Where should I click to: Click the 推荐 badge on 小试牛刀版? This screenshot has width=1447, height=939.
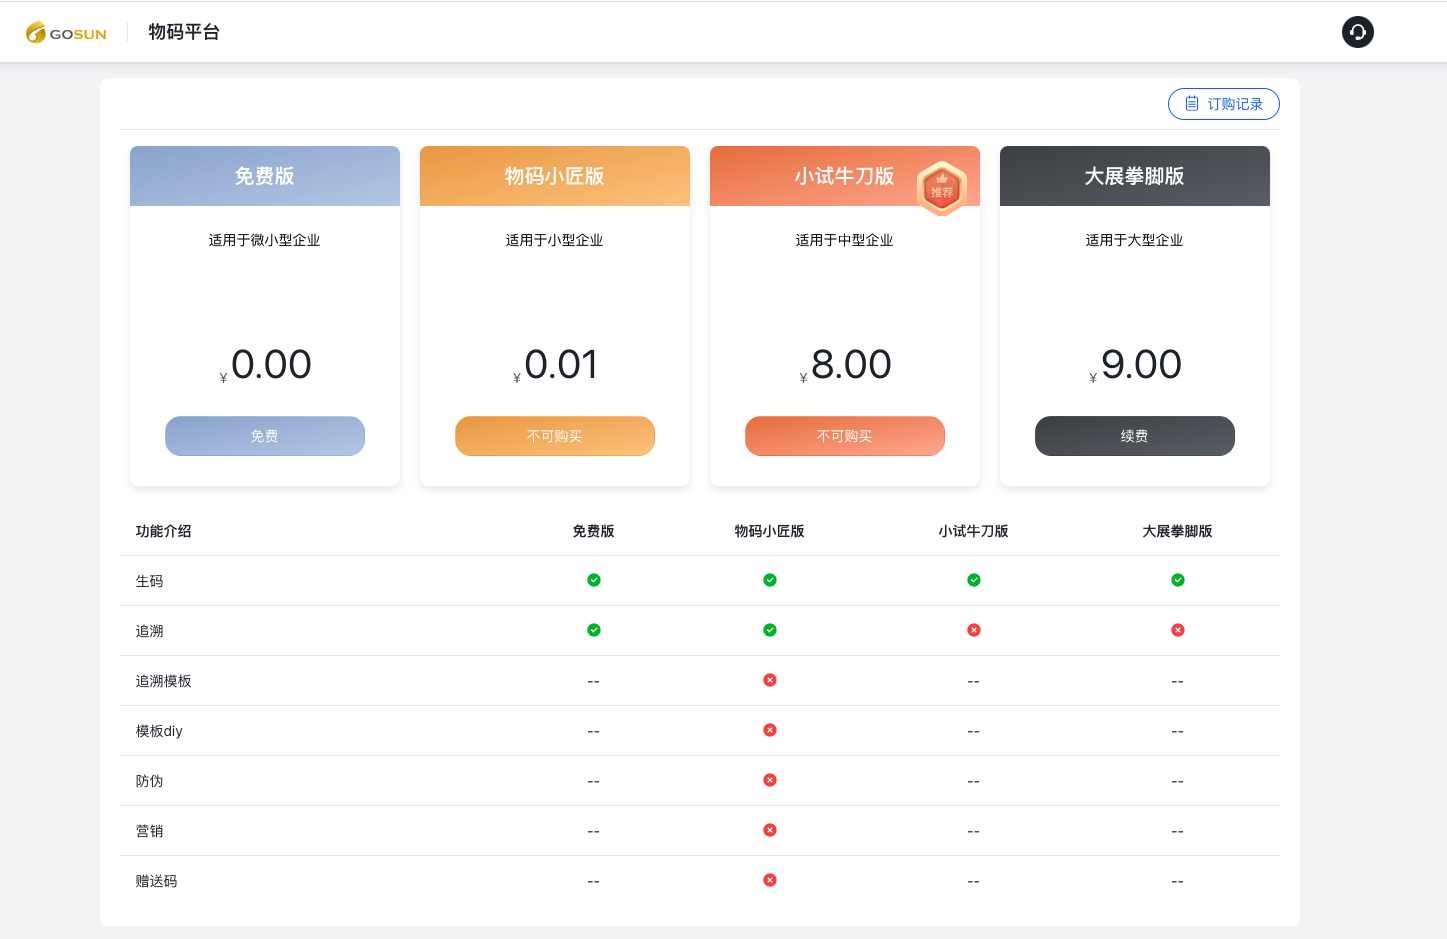pyautogui.click(x=941, y=188)
